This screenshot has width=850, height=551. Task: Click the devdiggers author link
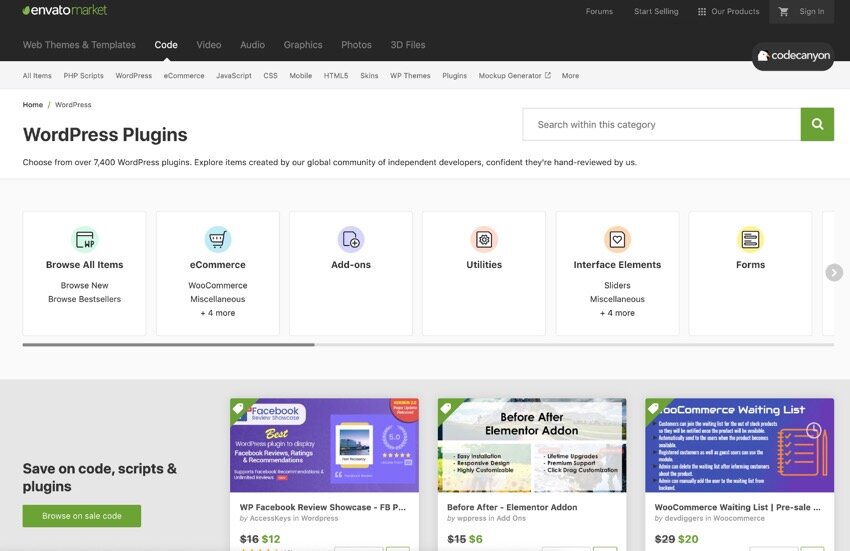[x=685, y=518]
